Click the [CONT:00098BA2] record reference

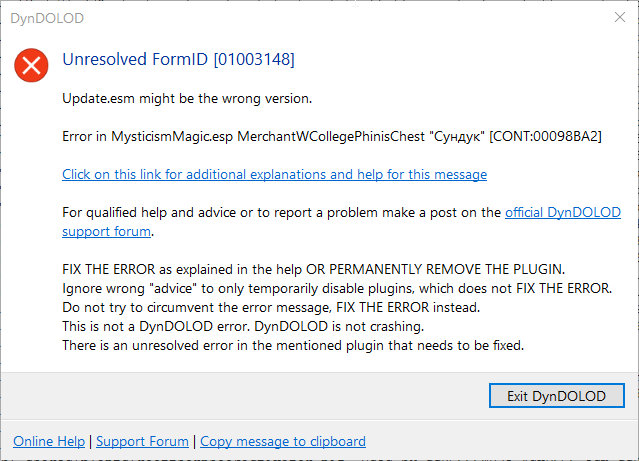(x=545, y=136)
